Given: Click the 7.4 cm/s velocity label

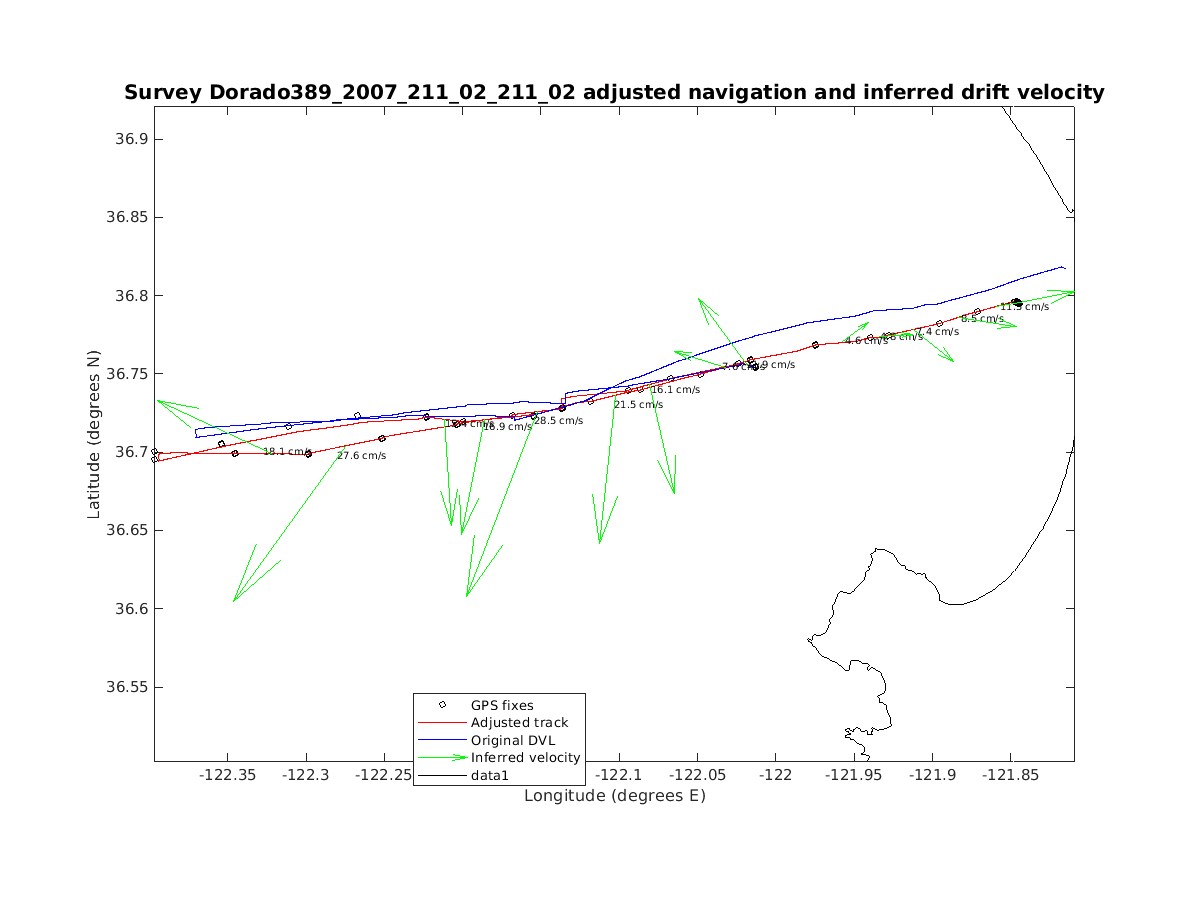Looking at the screenshot, I should 938,332.
